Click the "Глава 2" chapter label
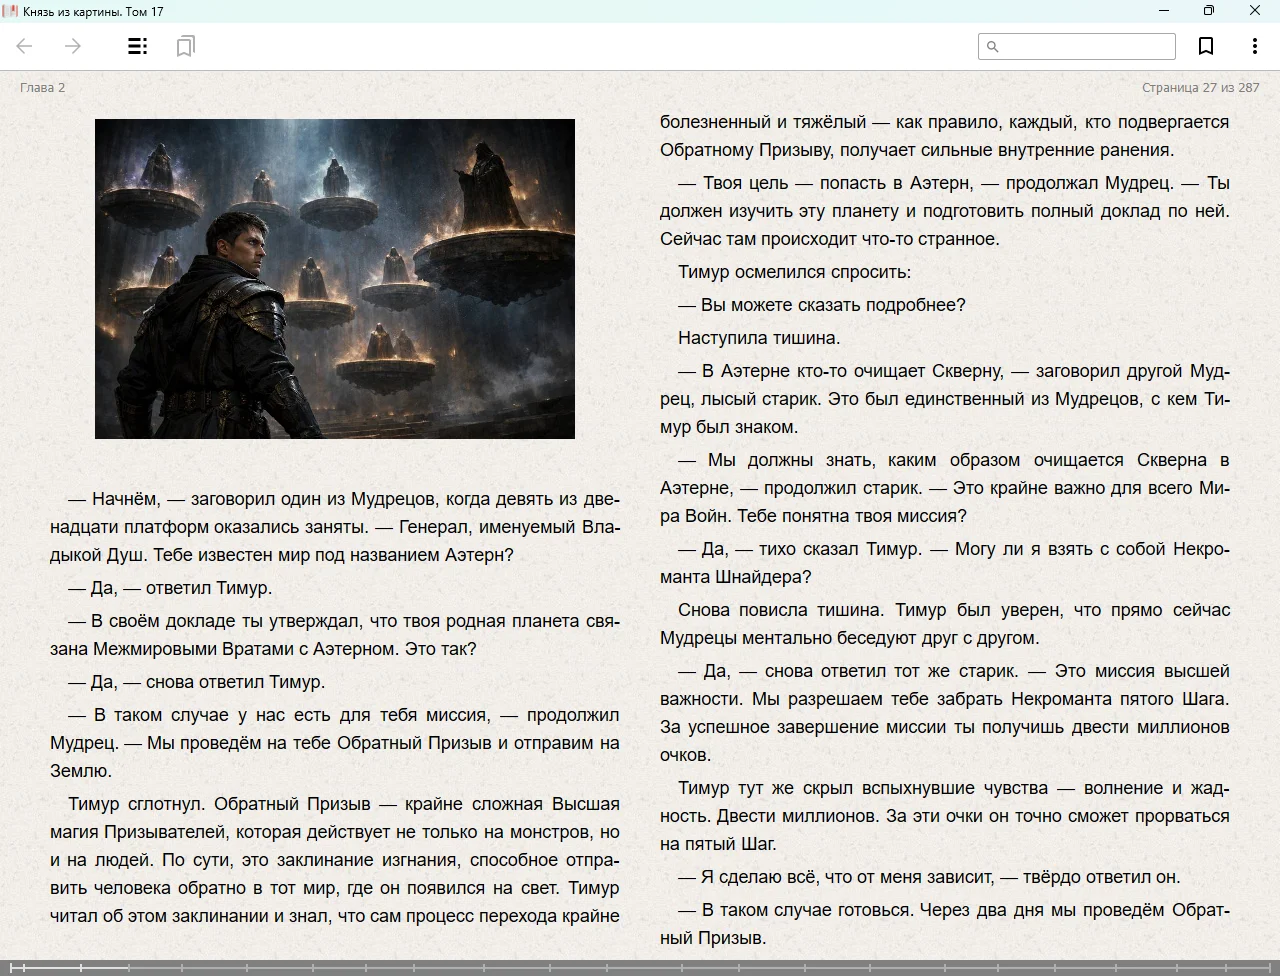The image size is (1280, 976). click(x=42, y=87)
